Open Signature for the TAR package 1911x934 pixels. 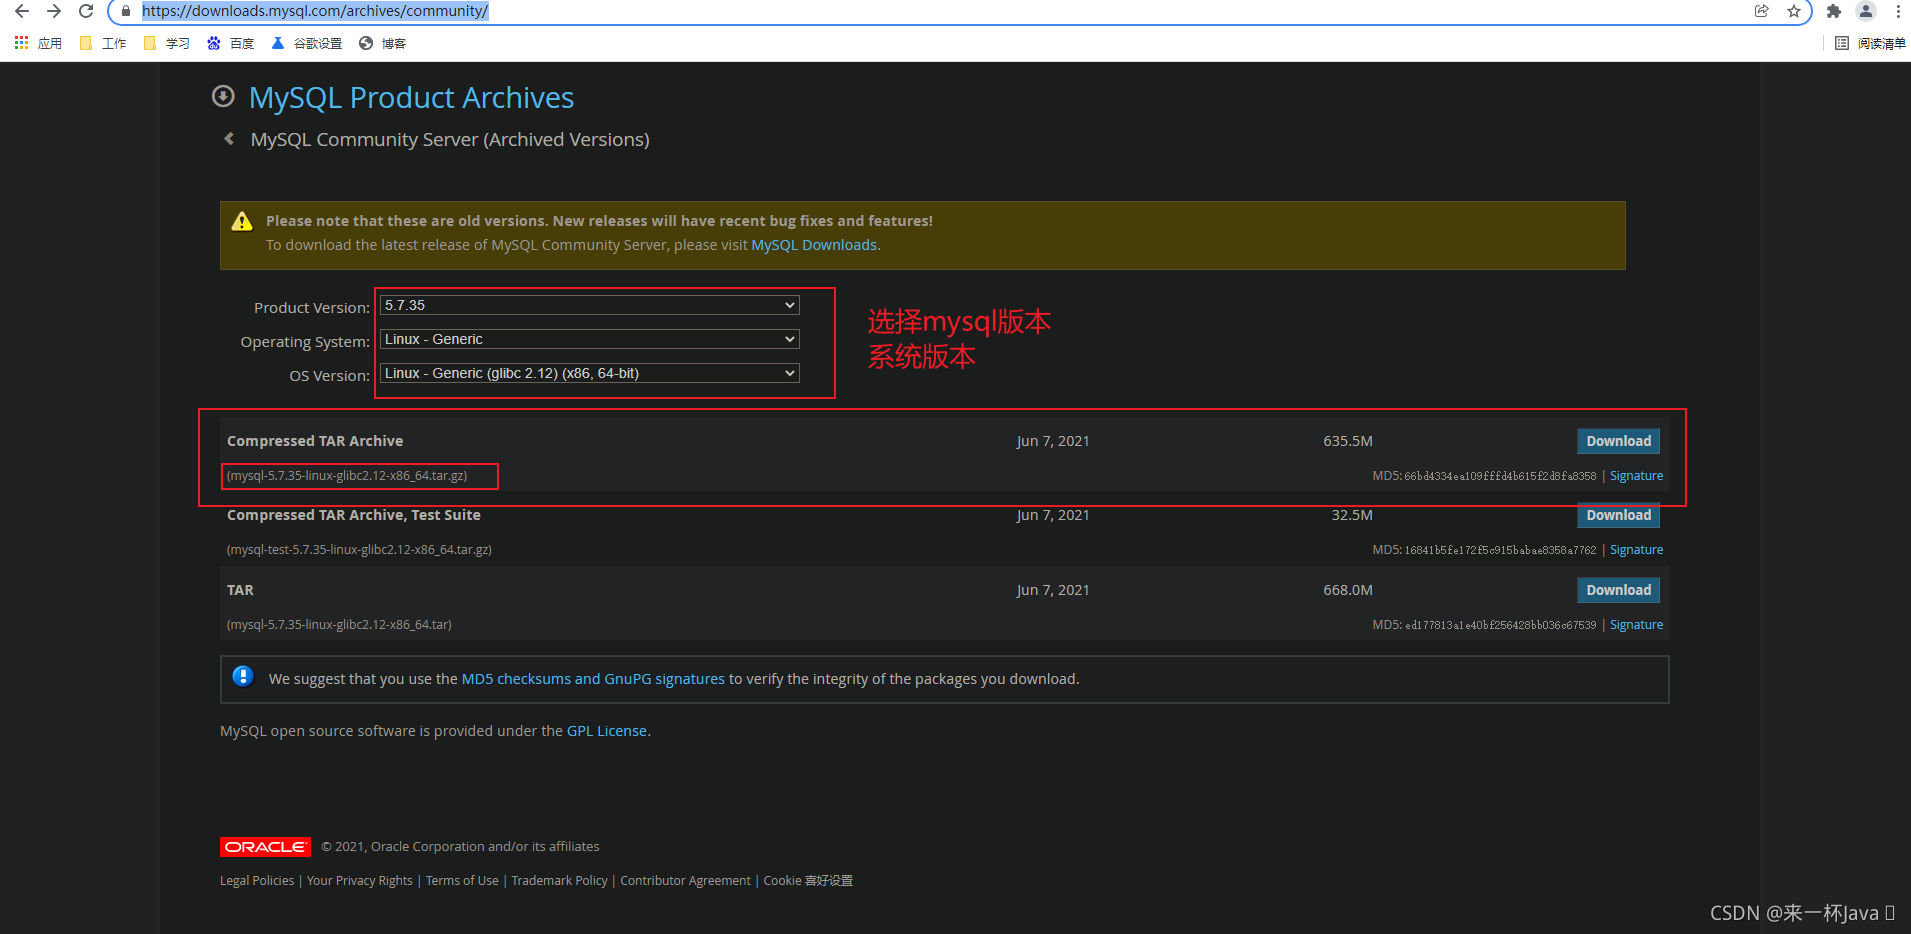1636,625
